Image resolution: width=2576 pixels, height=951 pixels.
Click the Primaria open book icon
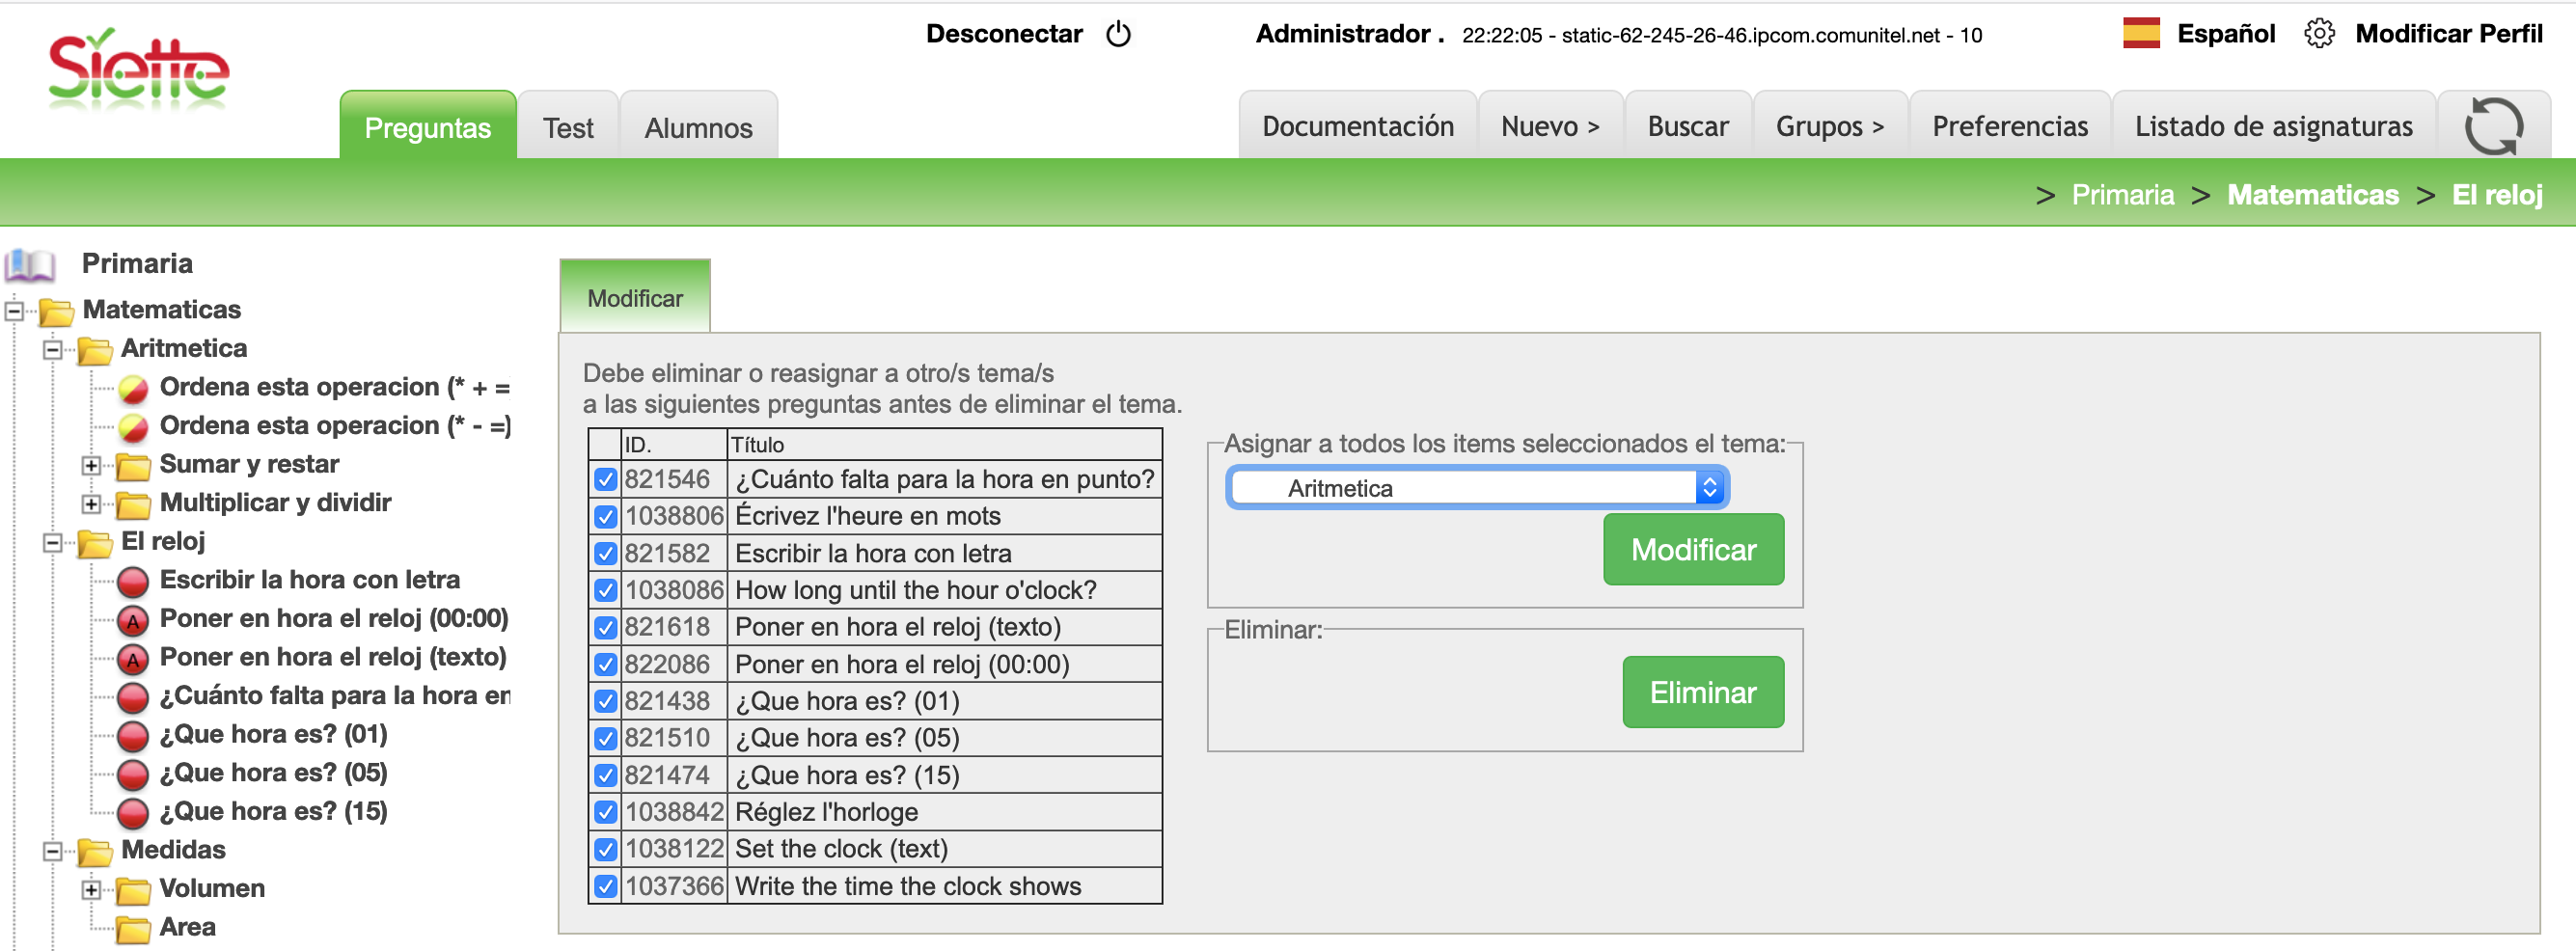coord(30,264)
